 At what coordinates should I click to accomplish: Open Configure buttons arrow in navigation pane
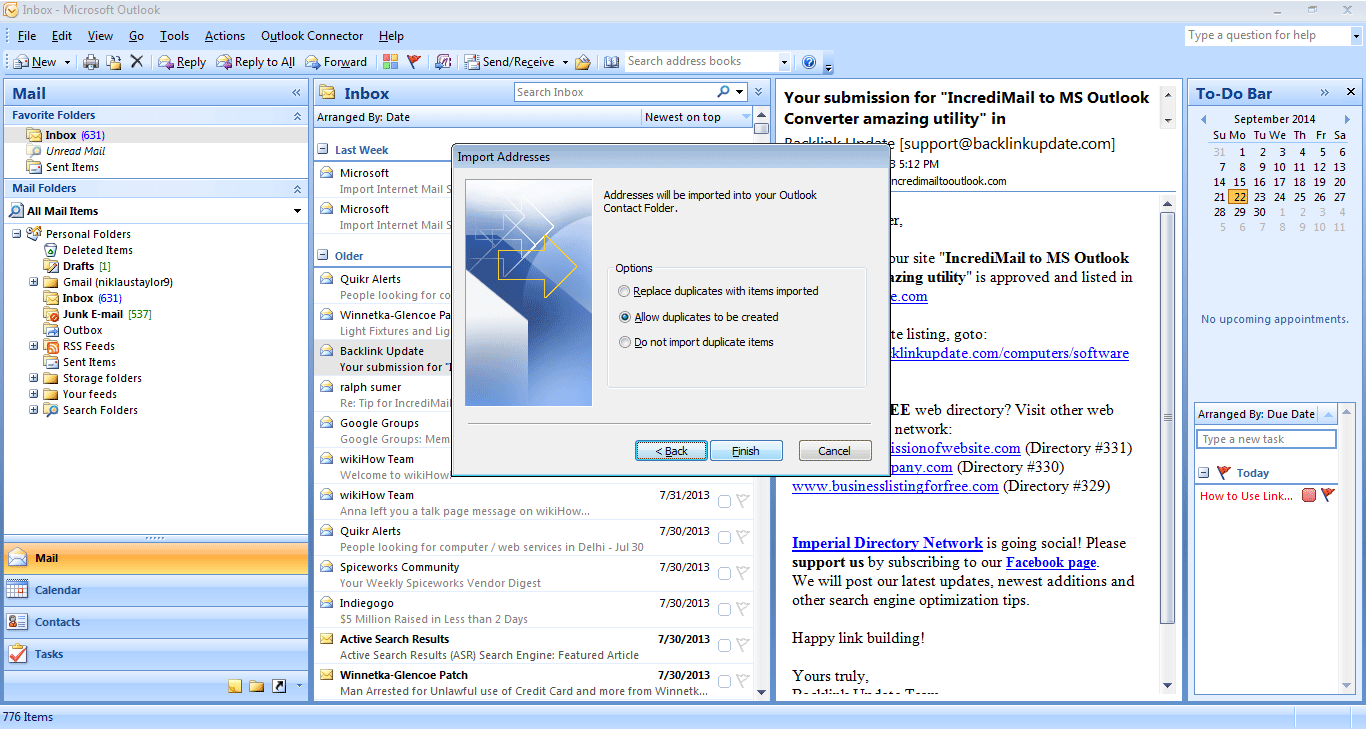pyautogui.click(x=299, y=686)
